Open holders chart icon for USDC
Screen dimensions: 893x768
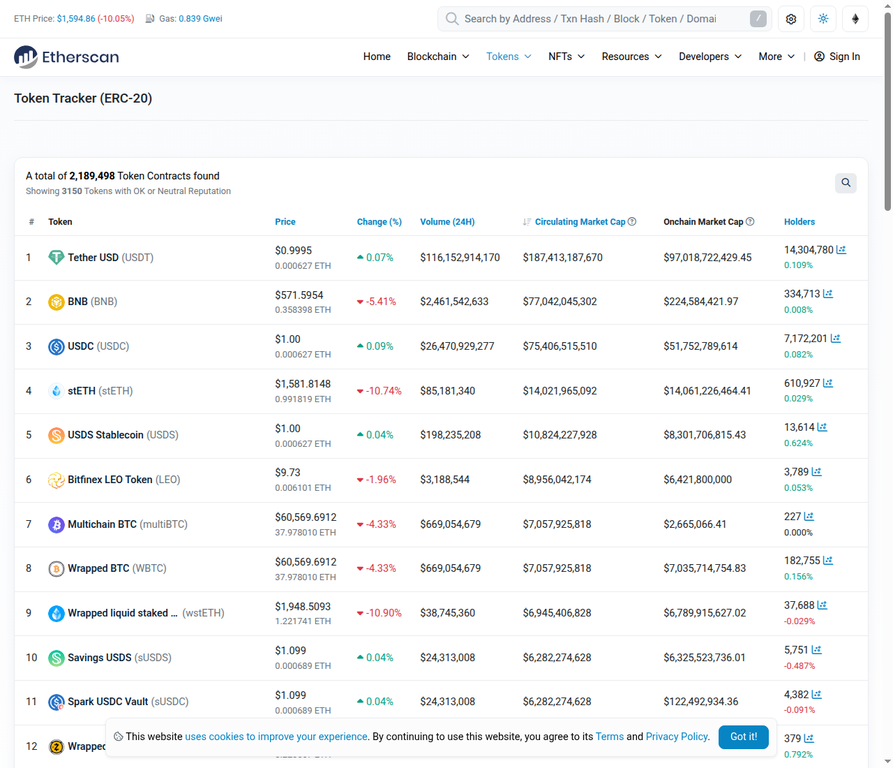pos(835,338)
